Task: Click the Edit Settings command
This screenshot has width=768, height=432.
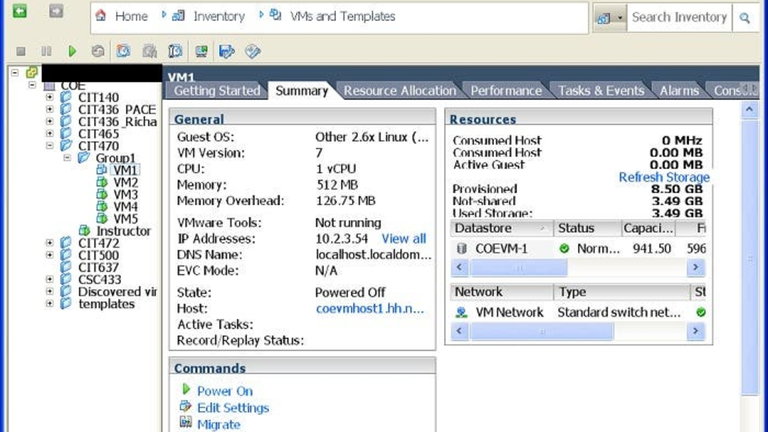Action: (x=233, y=408)
